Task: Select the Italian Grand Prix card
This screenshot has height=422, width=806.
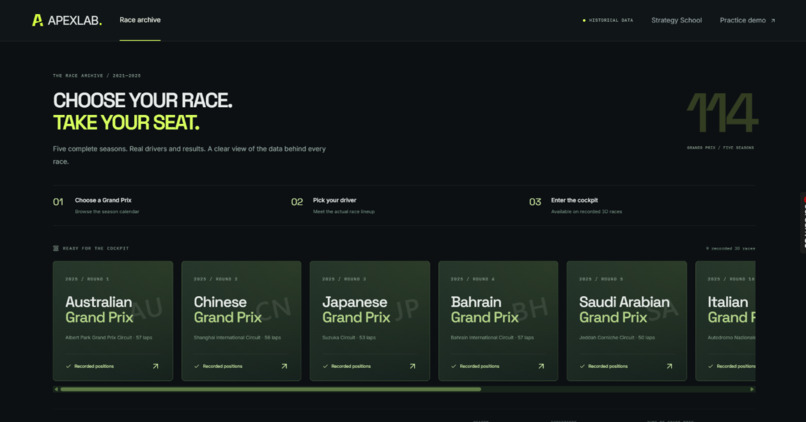Action: pos(725,321)
